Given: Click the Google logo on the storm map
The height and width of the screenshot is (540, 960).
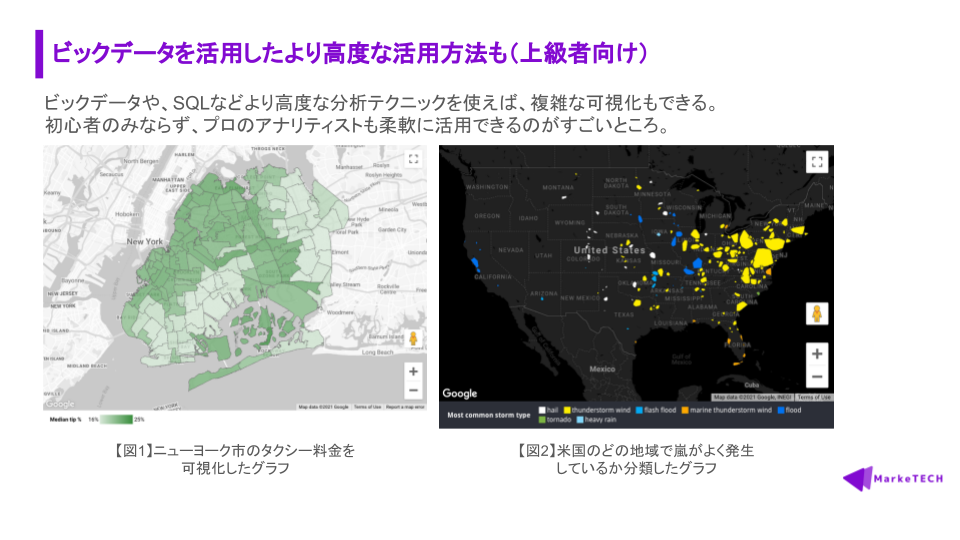Looking at the screenshot, I should pos(460,393).
